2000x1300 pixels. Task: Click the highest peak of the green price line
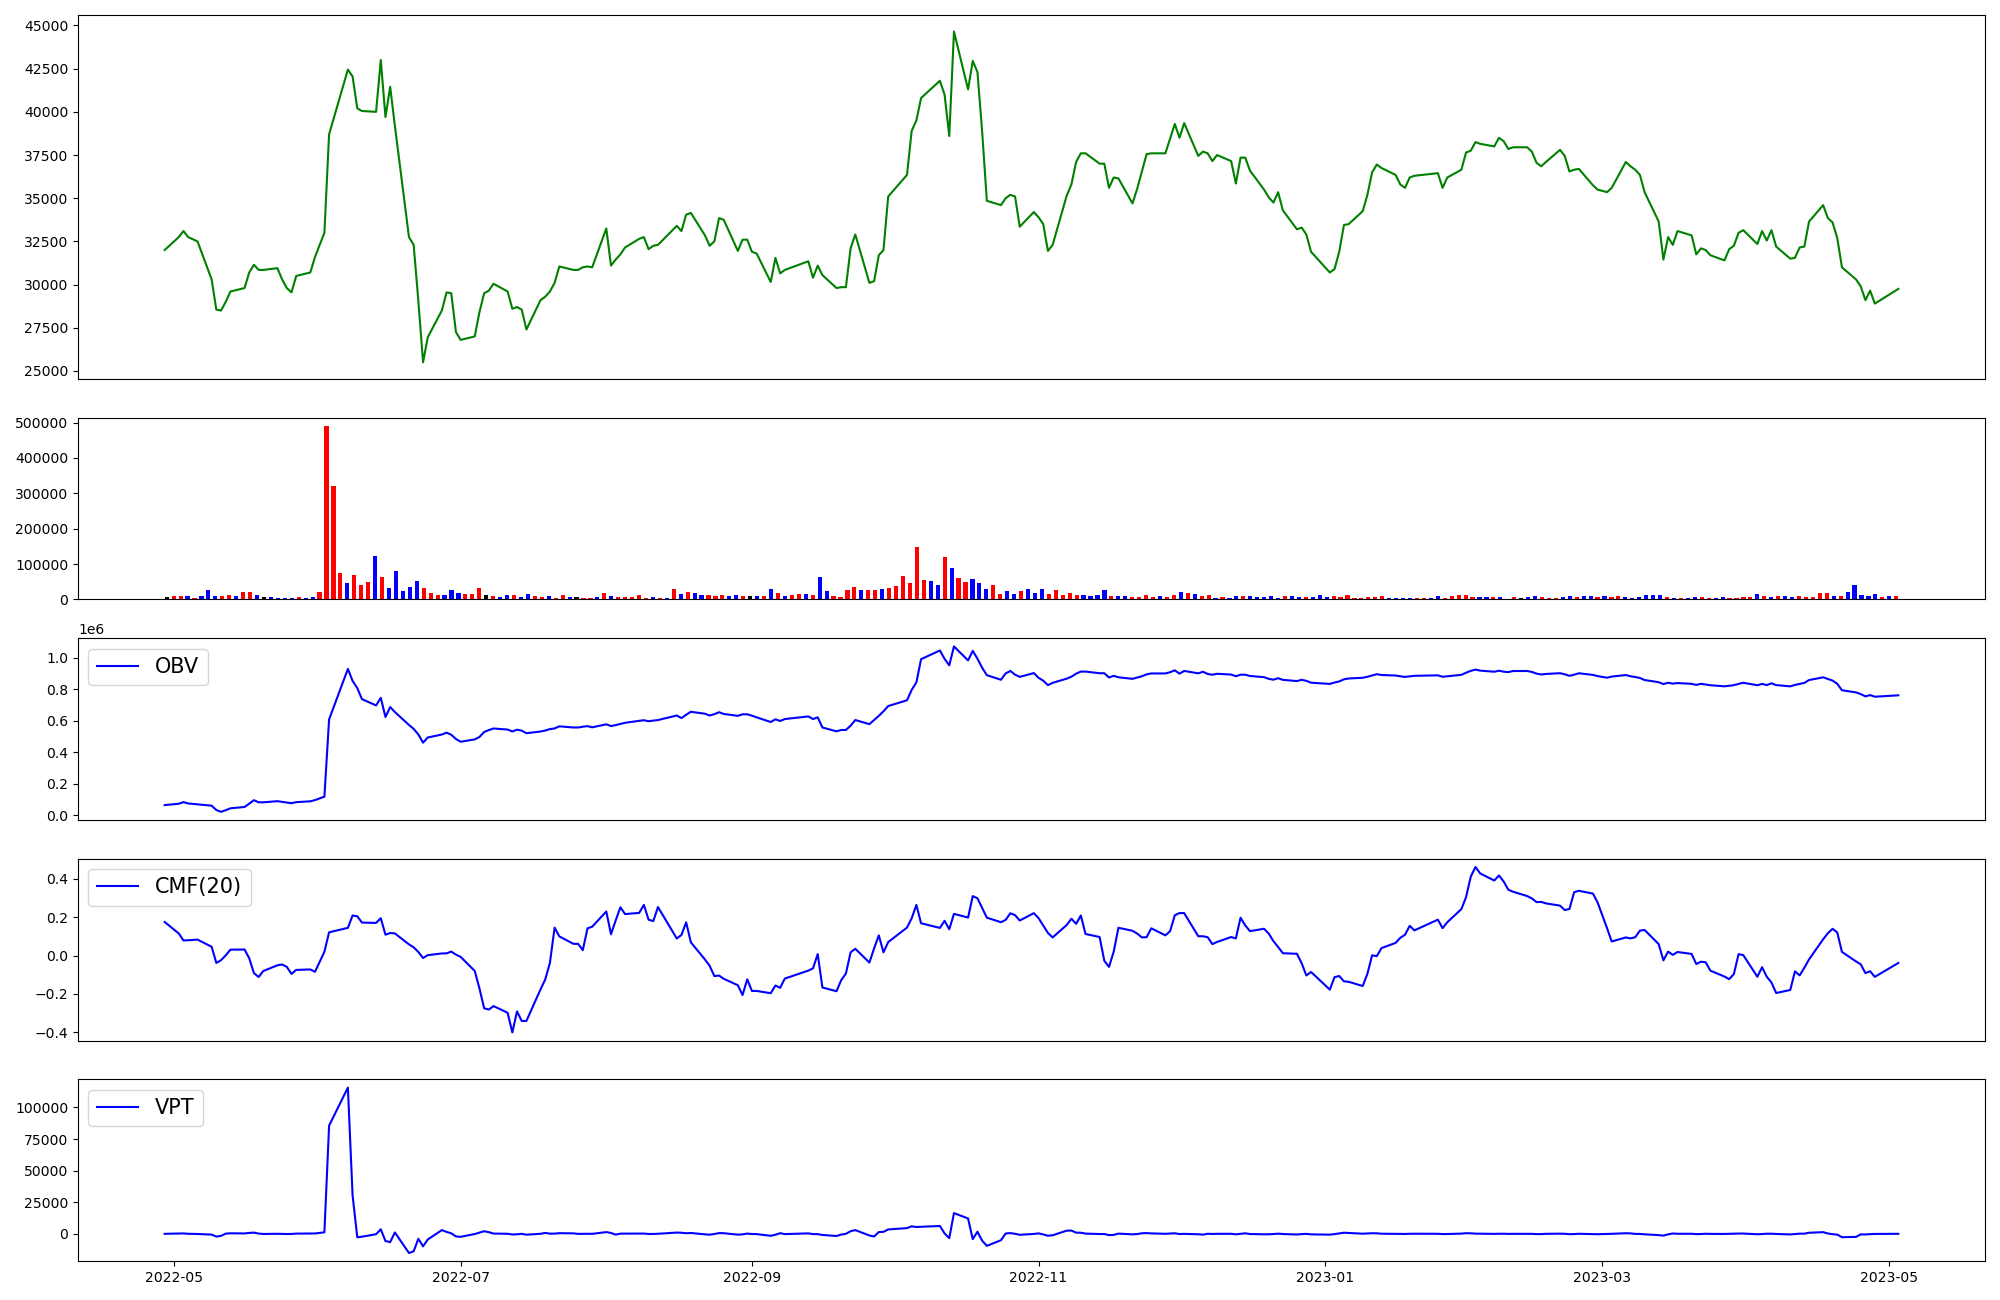point(954,32)
